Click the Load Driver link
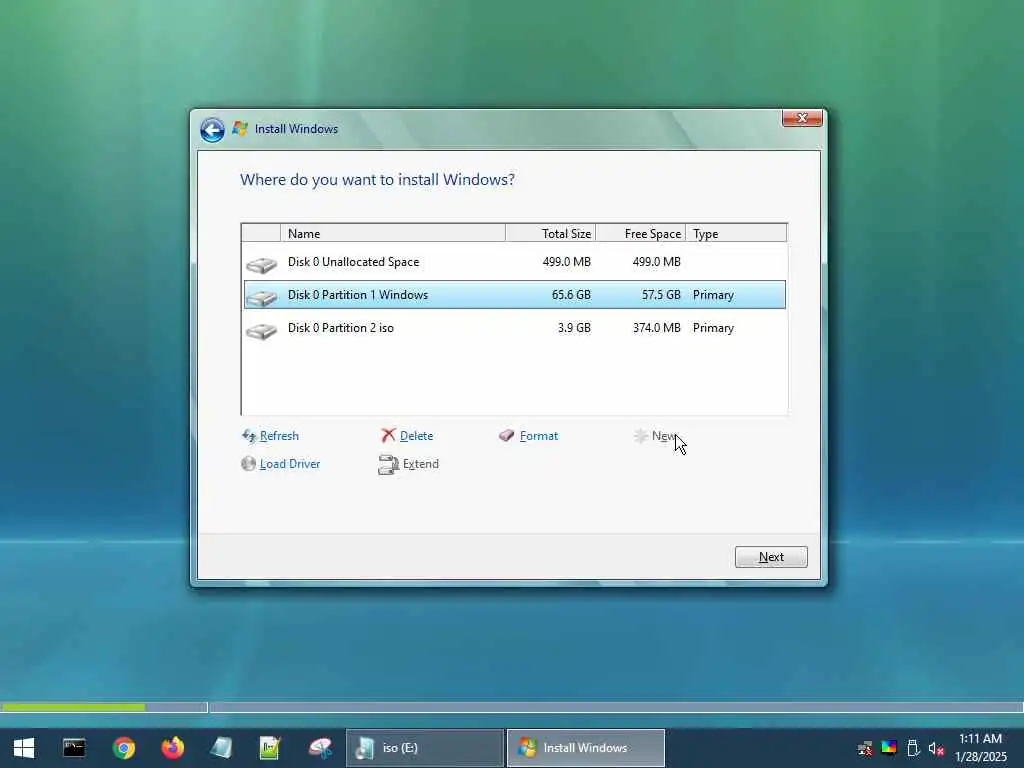1024x768 pixels. tap(290, 464)
